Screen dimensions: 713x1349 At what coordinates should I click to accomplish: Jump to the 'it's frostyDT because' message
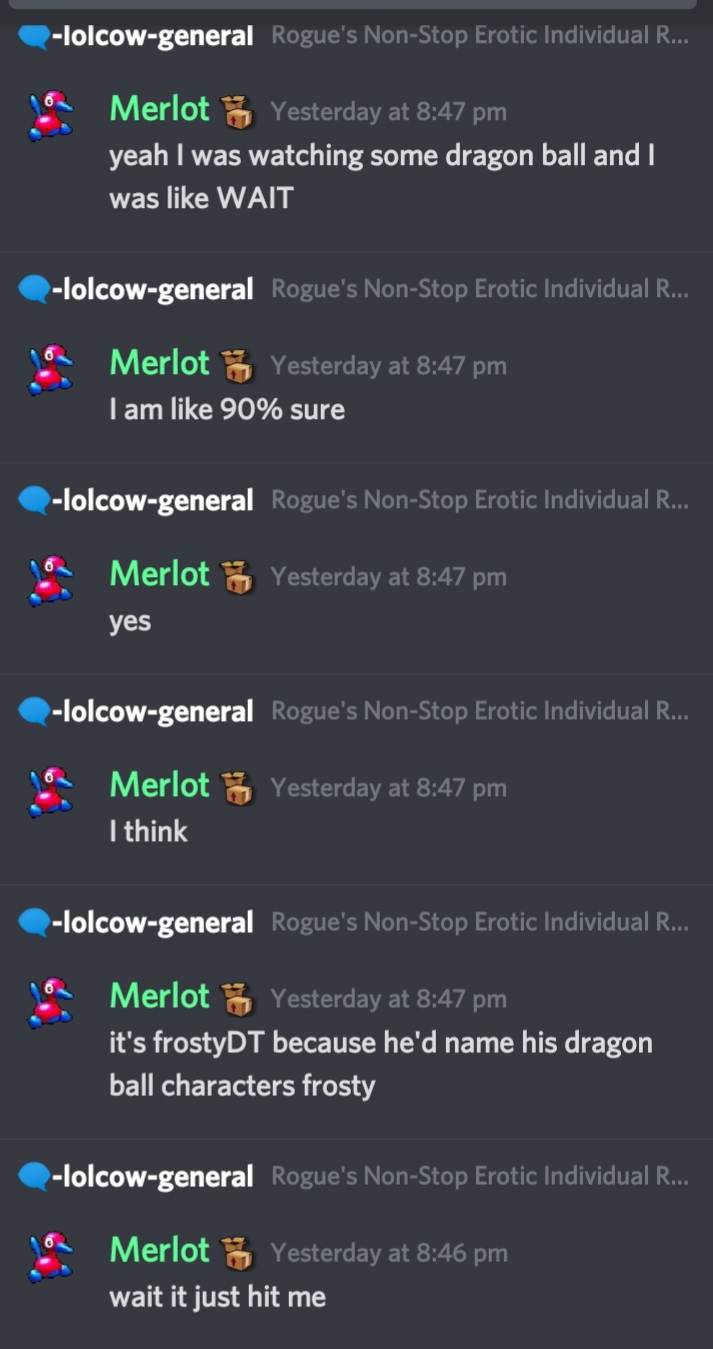point(381,1064)
